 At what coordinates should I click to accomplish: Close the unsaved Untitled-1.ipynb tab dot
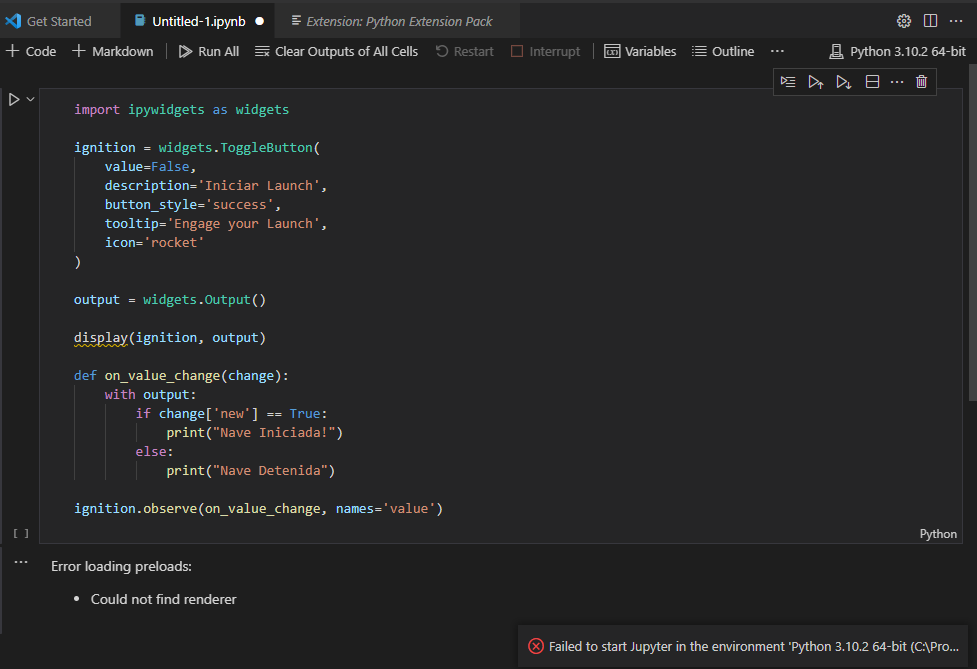tap(260, 21)
